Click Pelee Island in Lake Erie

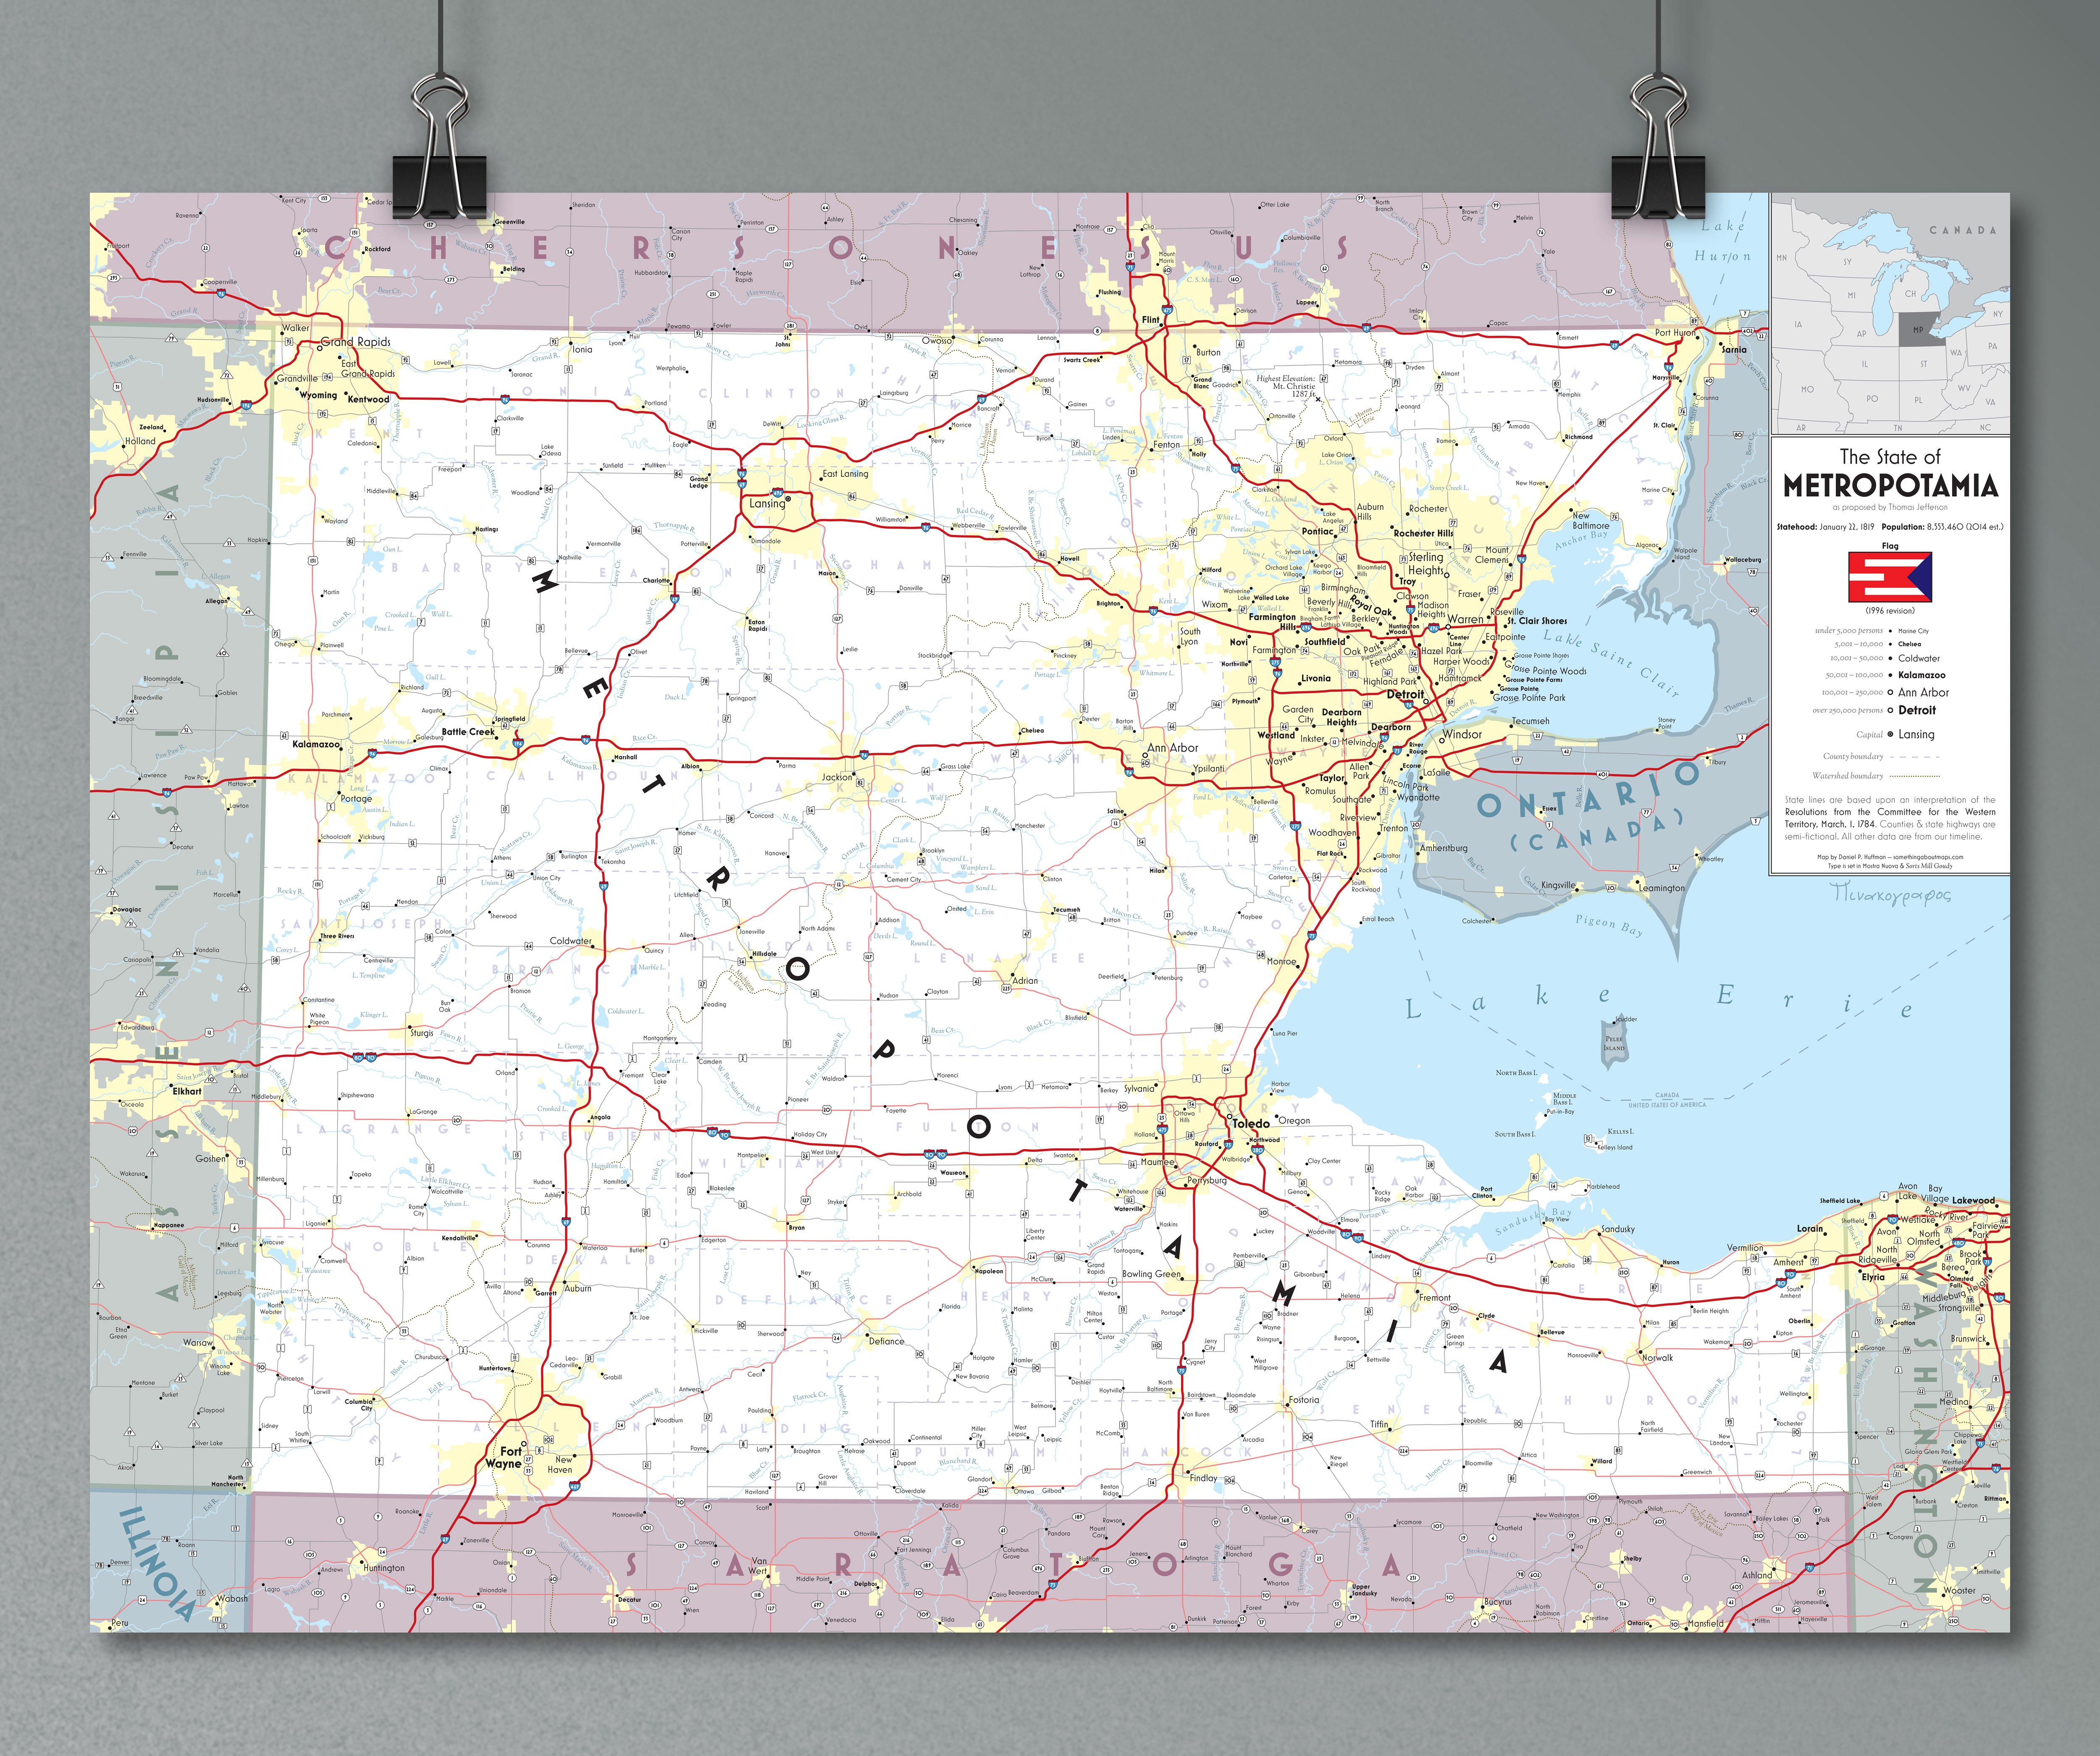click(1614, 1042)
